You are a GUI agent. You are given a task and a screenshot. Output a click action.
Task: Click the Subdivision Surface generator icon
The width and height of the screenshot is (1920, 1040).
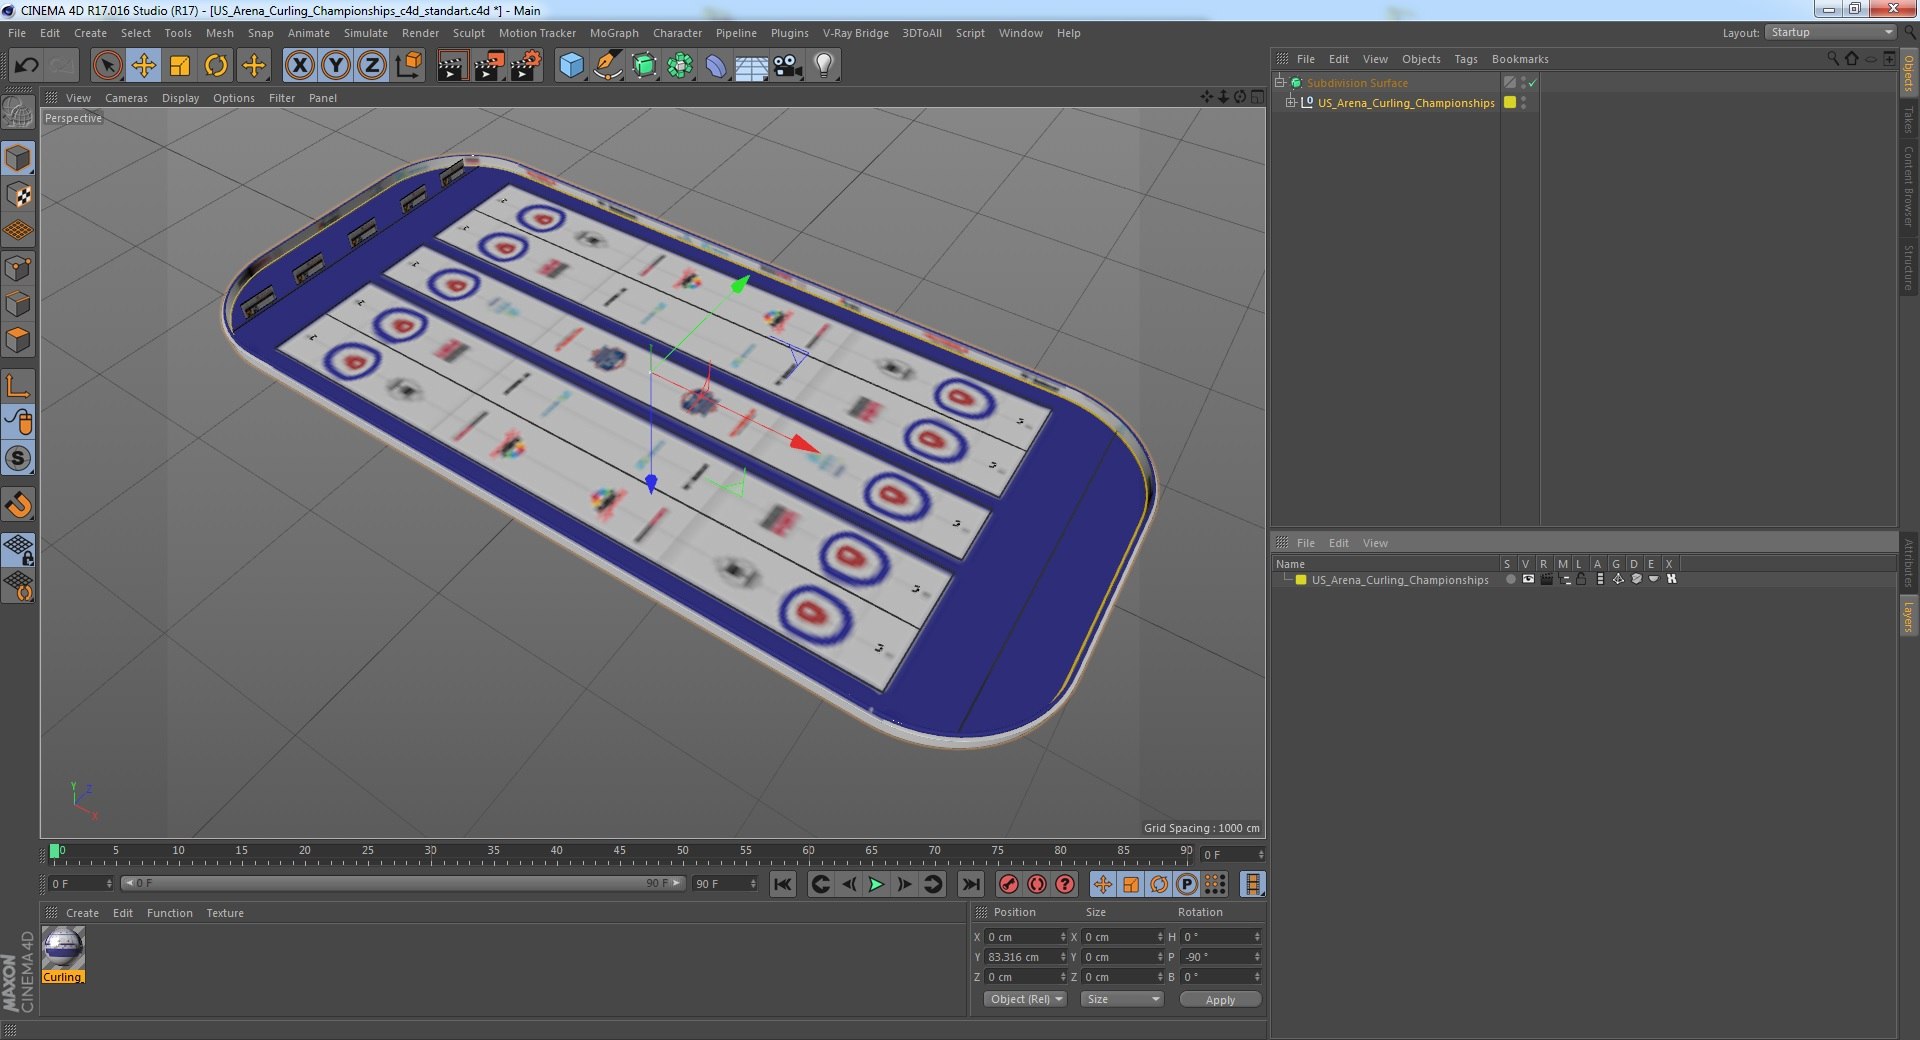[x=644, y=66]
